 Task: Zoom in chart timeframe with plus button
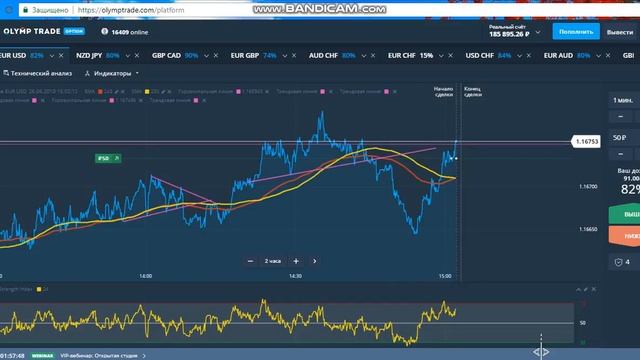296,261
